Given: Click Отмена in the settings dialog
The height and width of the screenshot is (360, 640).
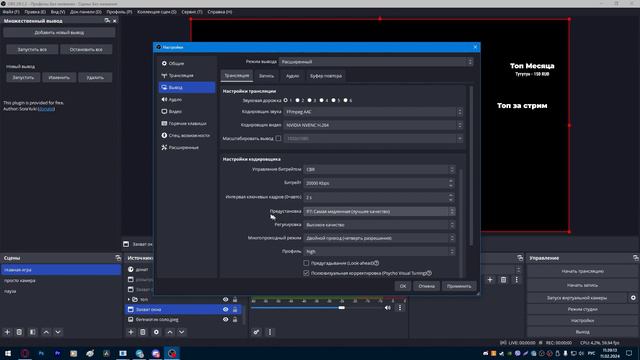Looking at the screenshot, I should point(426,286).
